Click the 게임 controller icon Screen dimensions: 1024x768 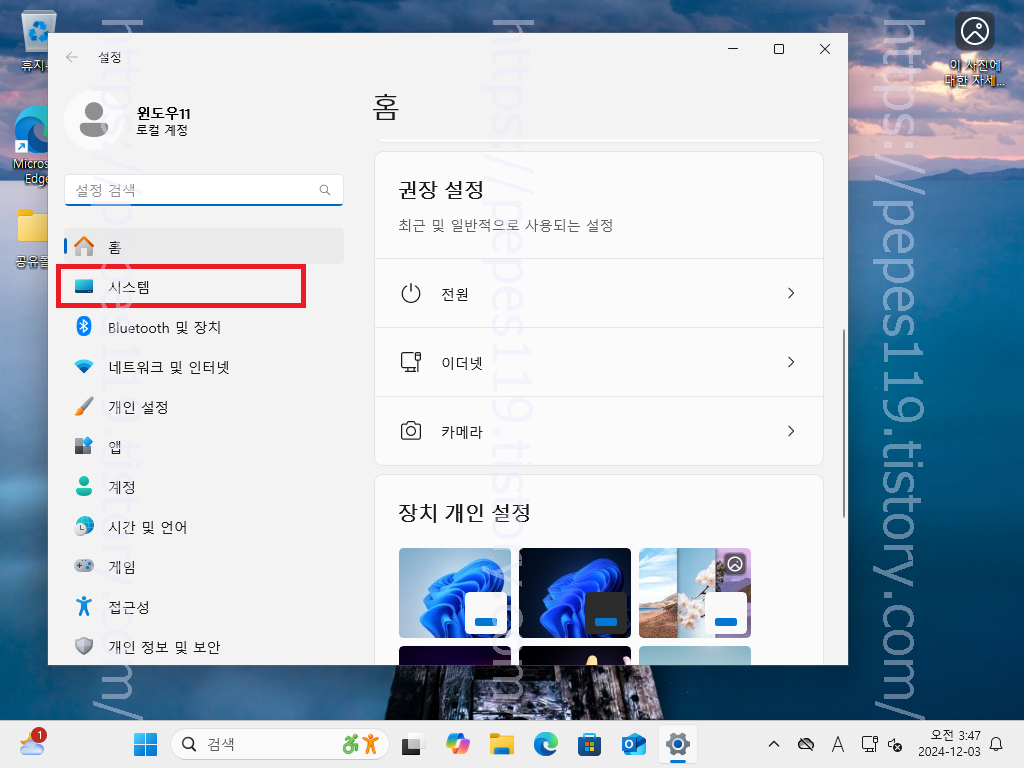point(84,566)
